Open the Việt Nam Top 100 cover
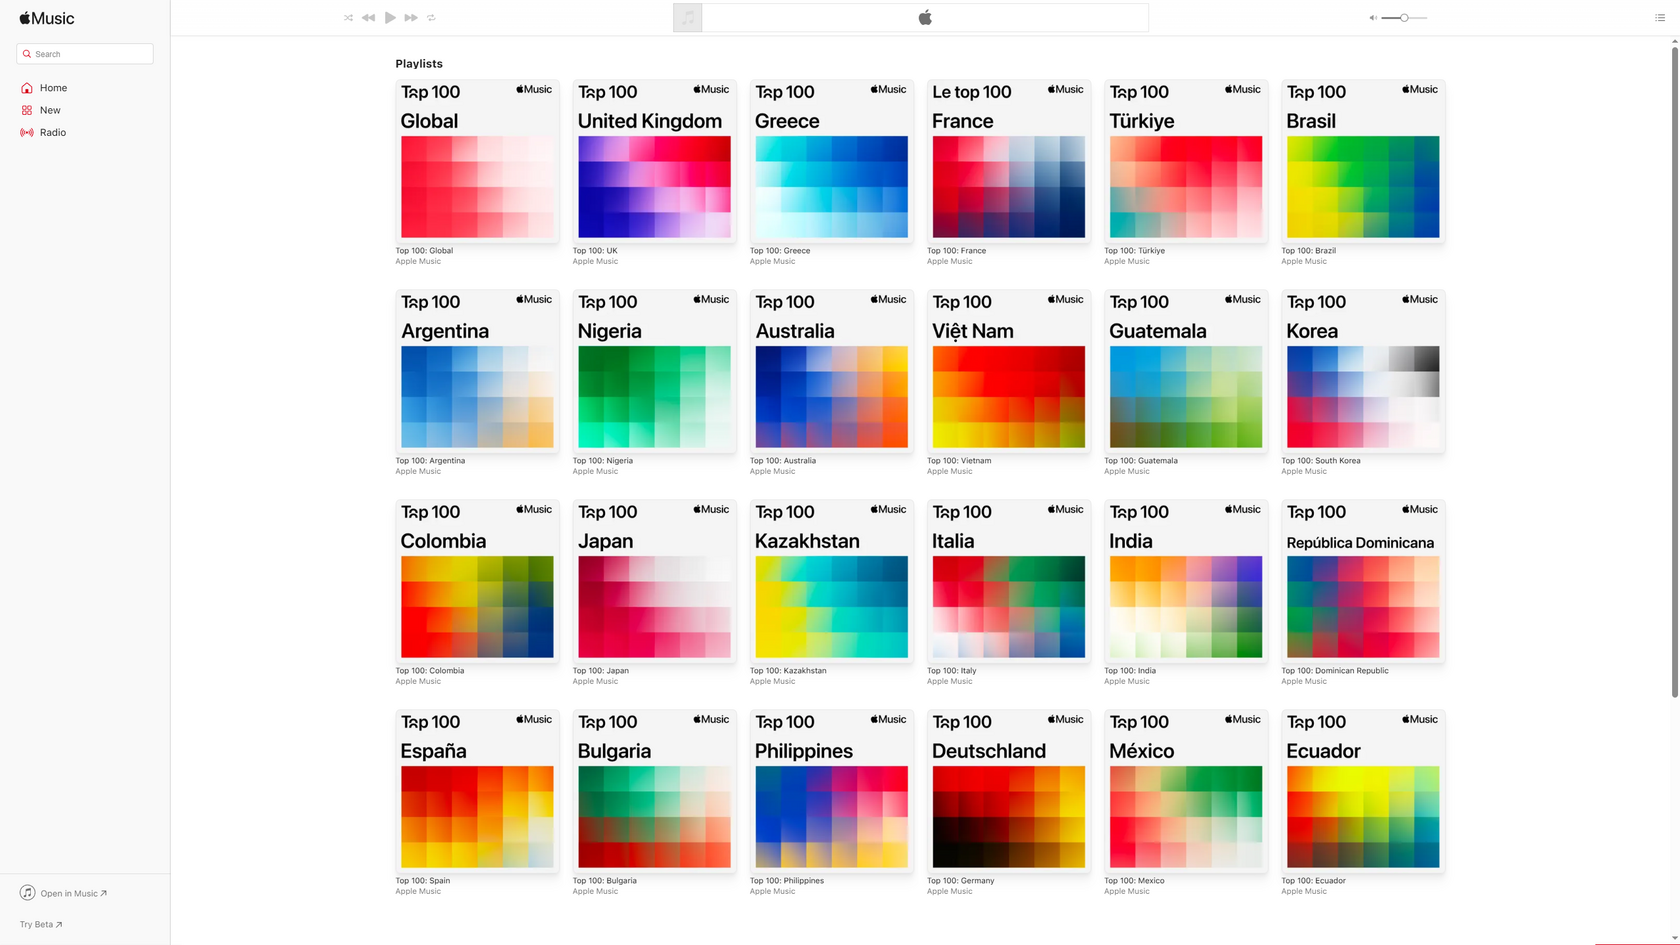The height and width of the screenshot is (945, 1680). (x=1009, y=371)
